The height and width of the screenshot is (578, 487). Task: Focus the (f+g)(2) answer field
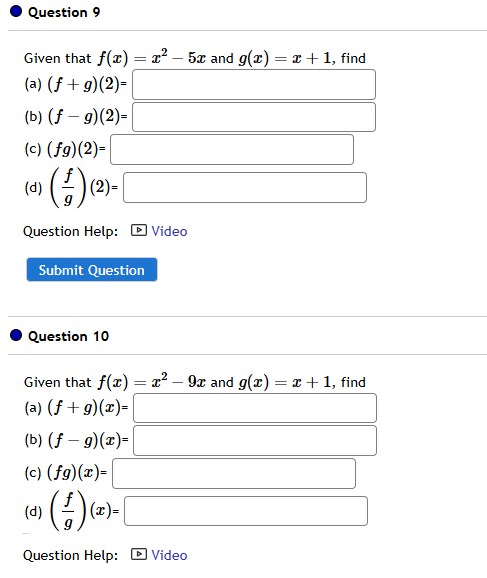pos(254,84)
